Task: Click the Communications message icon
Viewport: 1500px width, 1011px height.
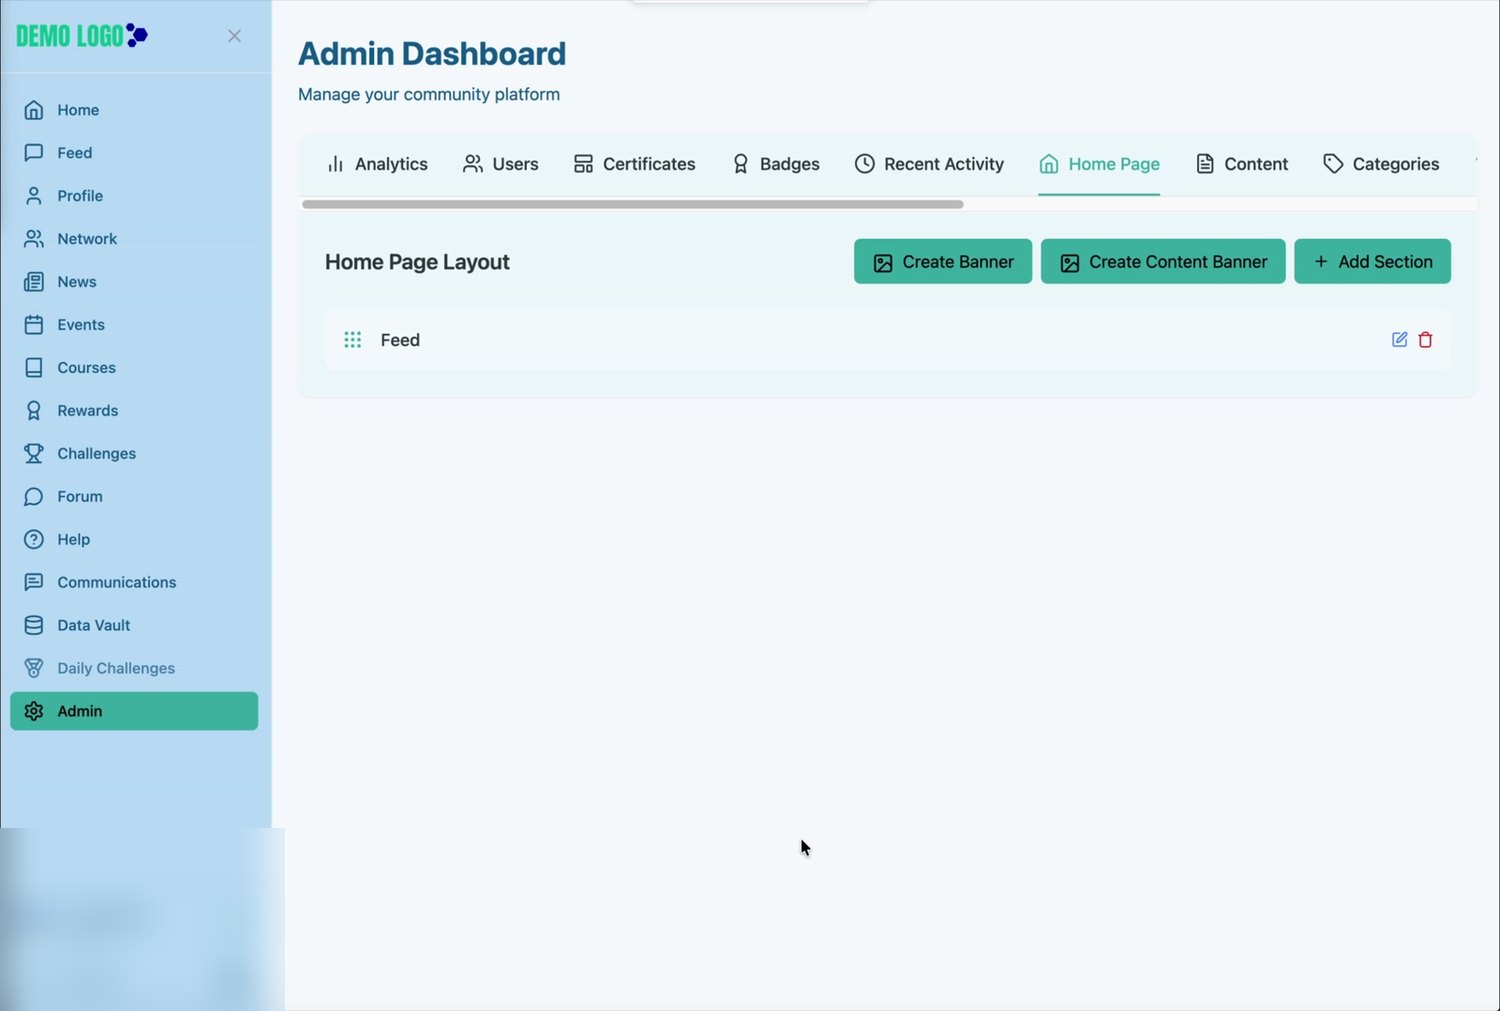Action: [x=34, y=583]
